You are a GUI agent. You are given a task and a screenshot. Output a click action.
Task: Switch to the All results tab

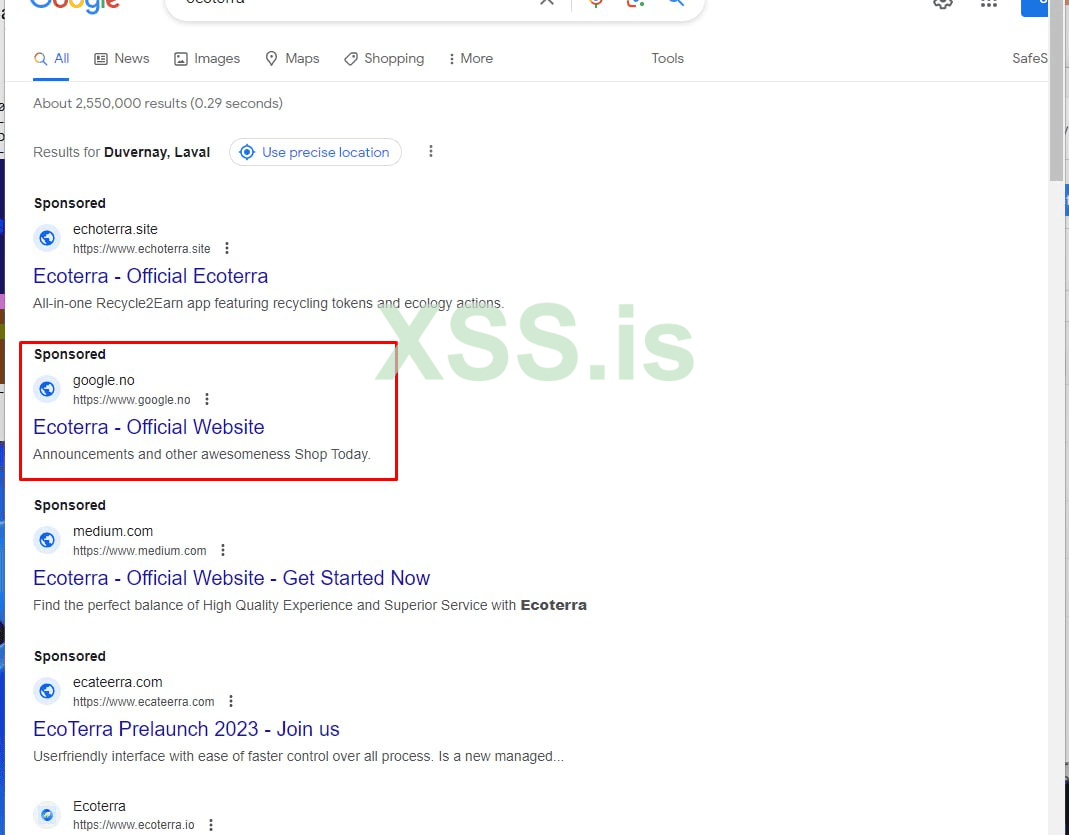52,59
